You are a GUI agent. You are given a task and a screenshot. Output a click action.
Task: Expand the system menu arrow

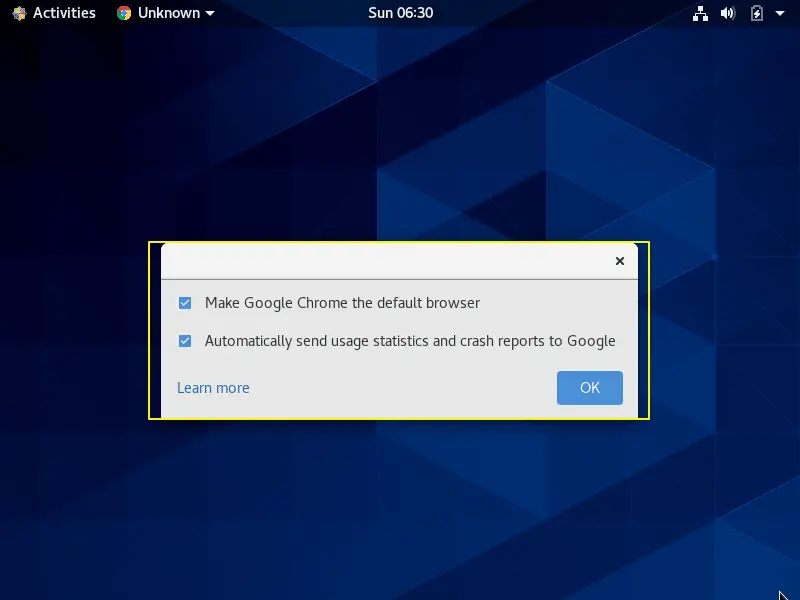click(x=780, y=13)
